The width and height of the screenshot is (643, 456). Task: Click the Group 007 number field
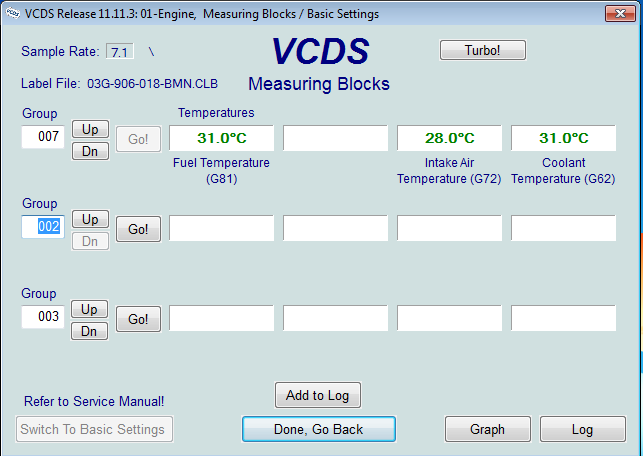coord(43,137)
